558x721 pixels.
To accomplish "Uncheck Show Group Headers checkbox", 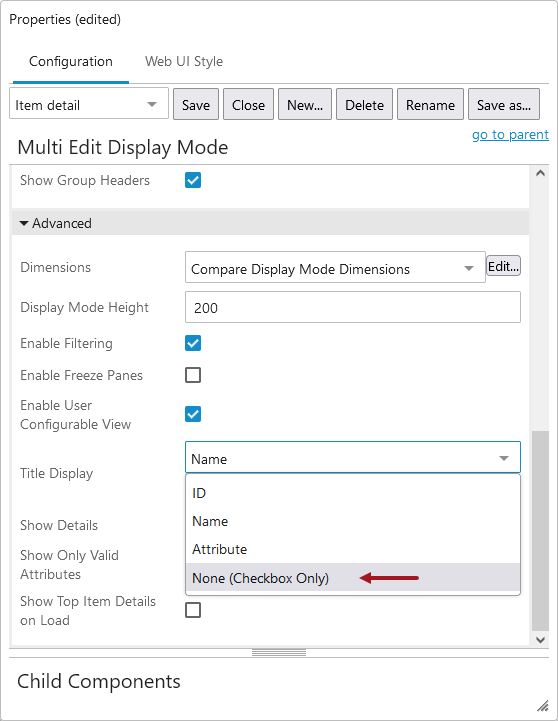I will point(193,180).
